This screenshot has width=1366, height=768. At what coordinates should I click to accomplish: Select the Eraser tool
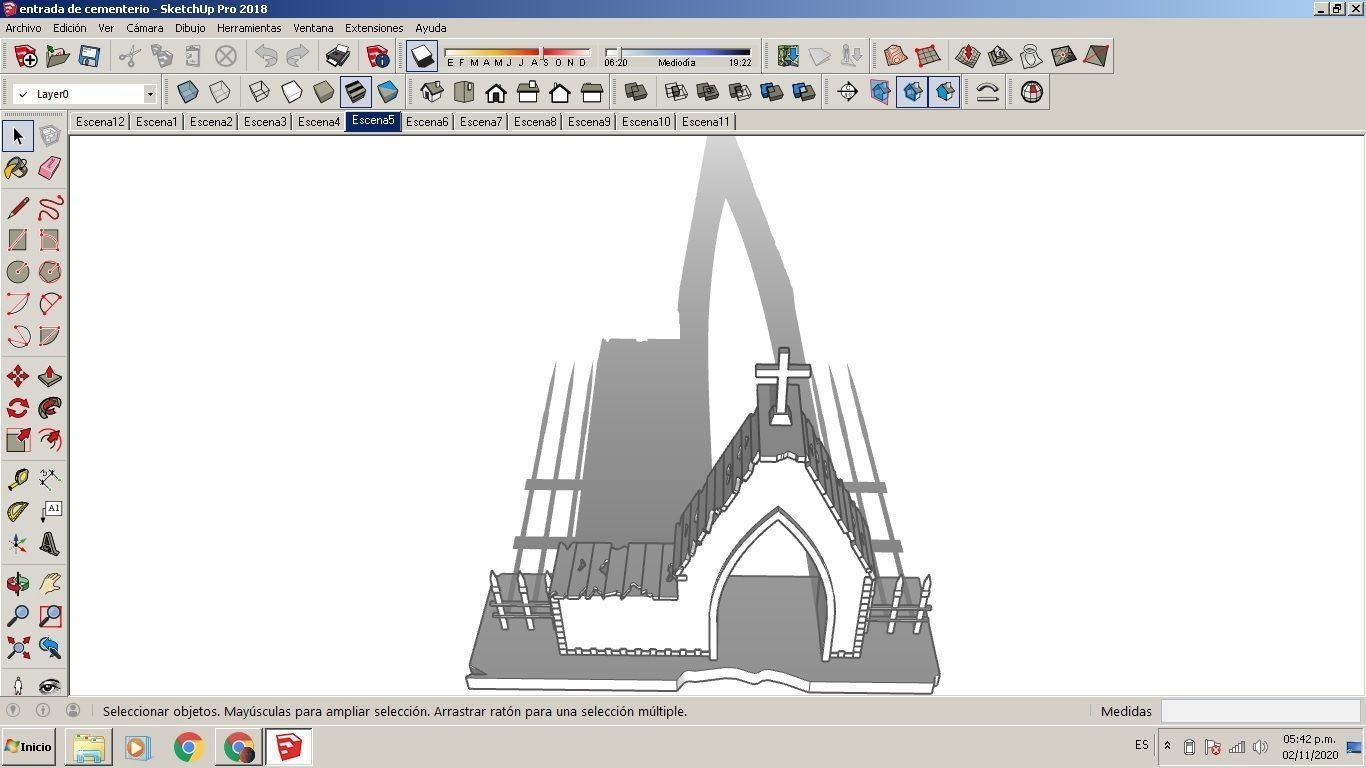coord(49,168)
